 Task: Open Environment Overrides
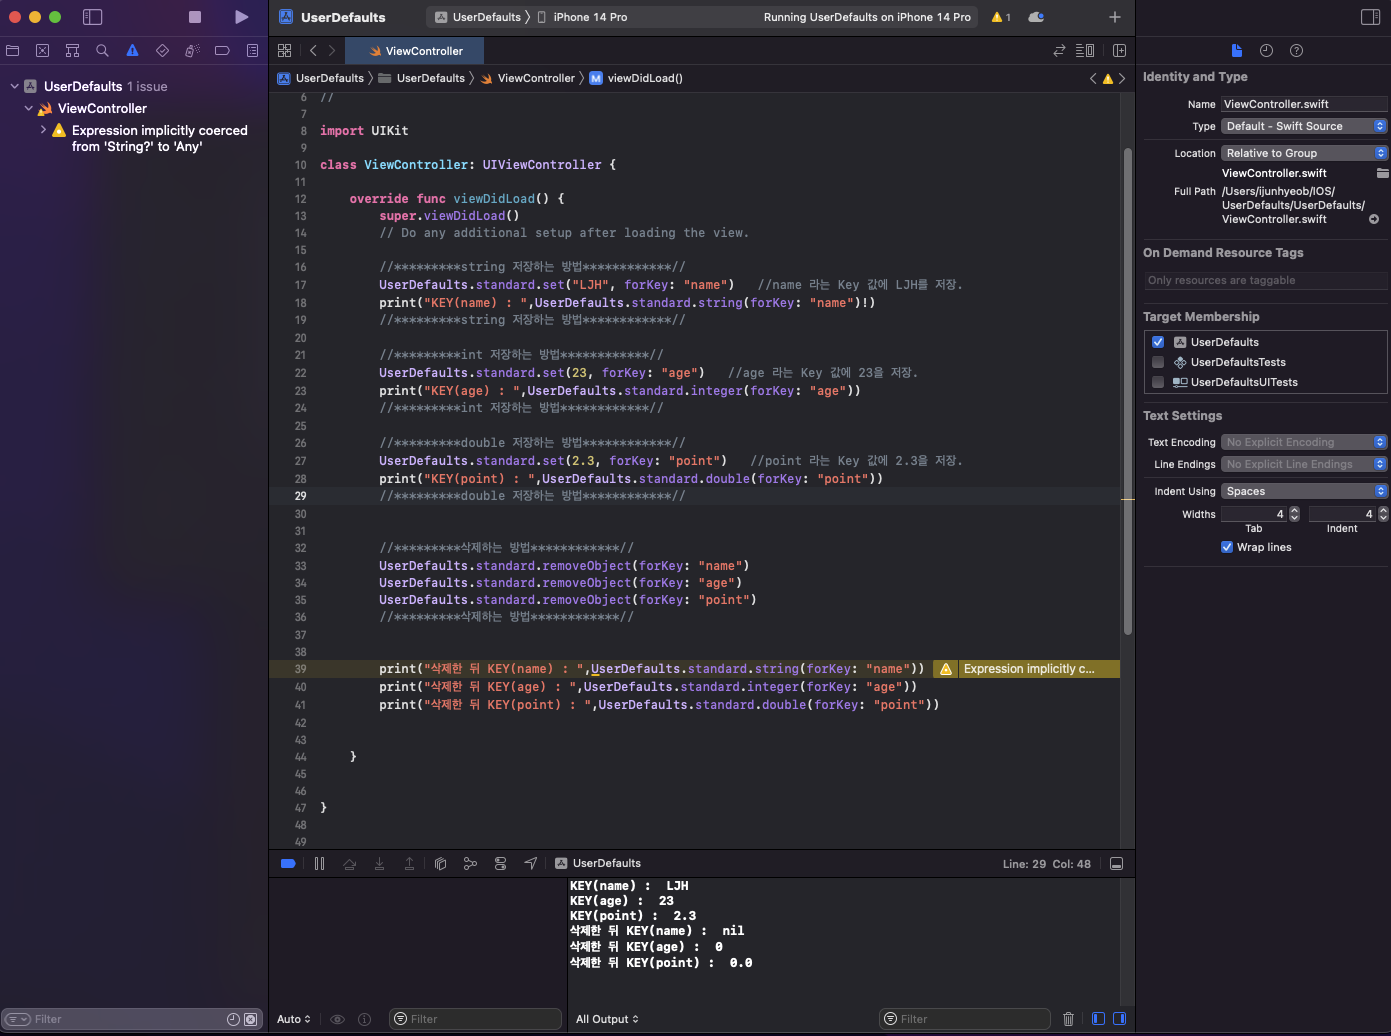[x=500, y=863]
